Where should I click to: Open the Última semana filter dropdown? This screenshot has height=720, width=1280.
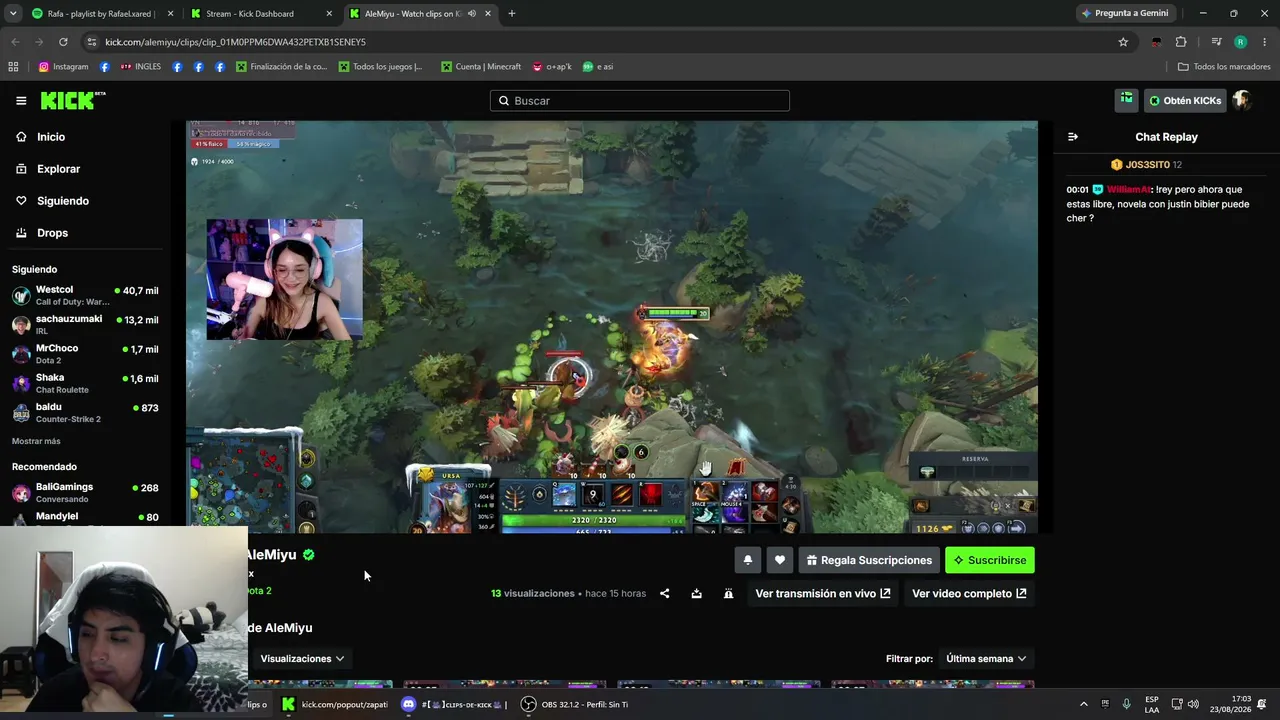coord(986,658)
